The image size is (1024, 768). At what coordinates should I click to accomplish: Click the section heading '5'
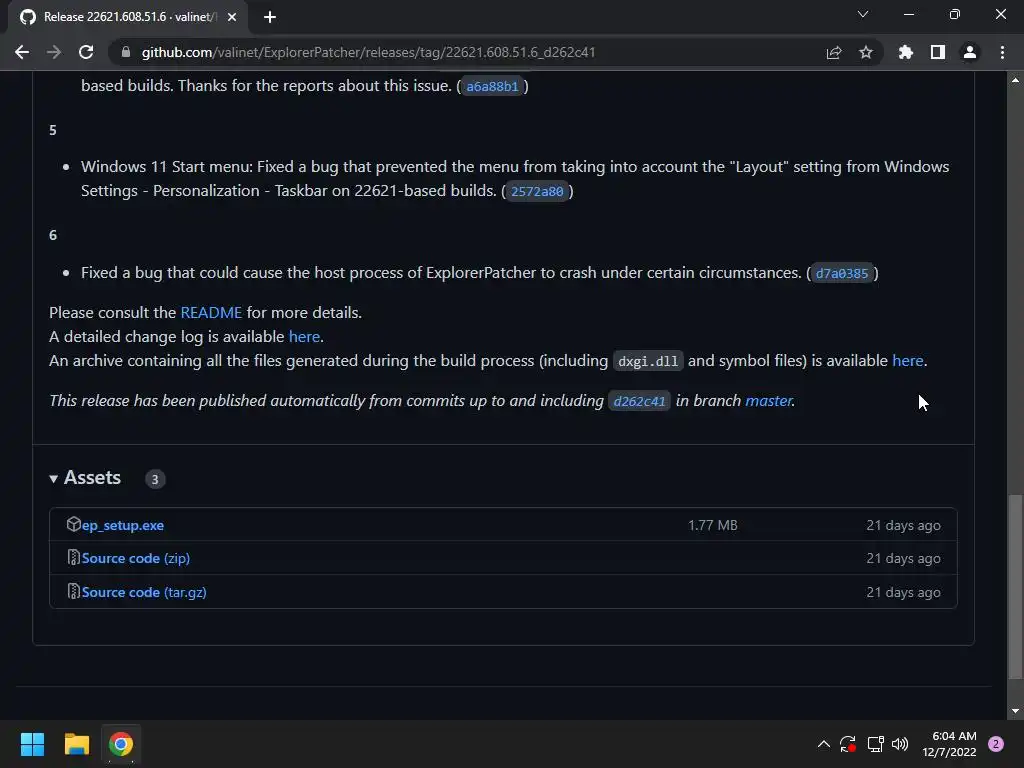53,131
